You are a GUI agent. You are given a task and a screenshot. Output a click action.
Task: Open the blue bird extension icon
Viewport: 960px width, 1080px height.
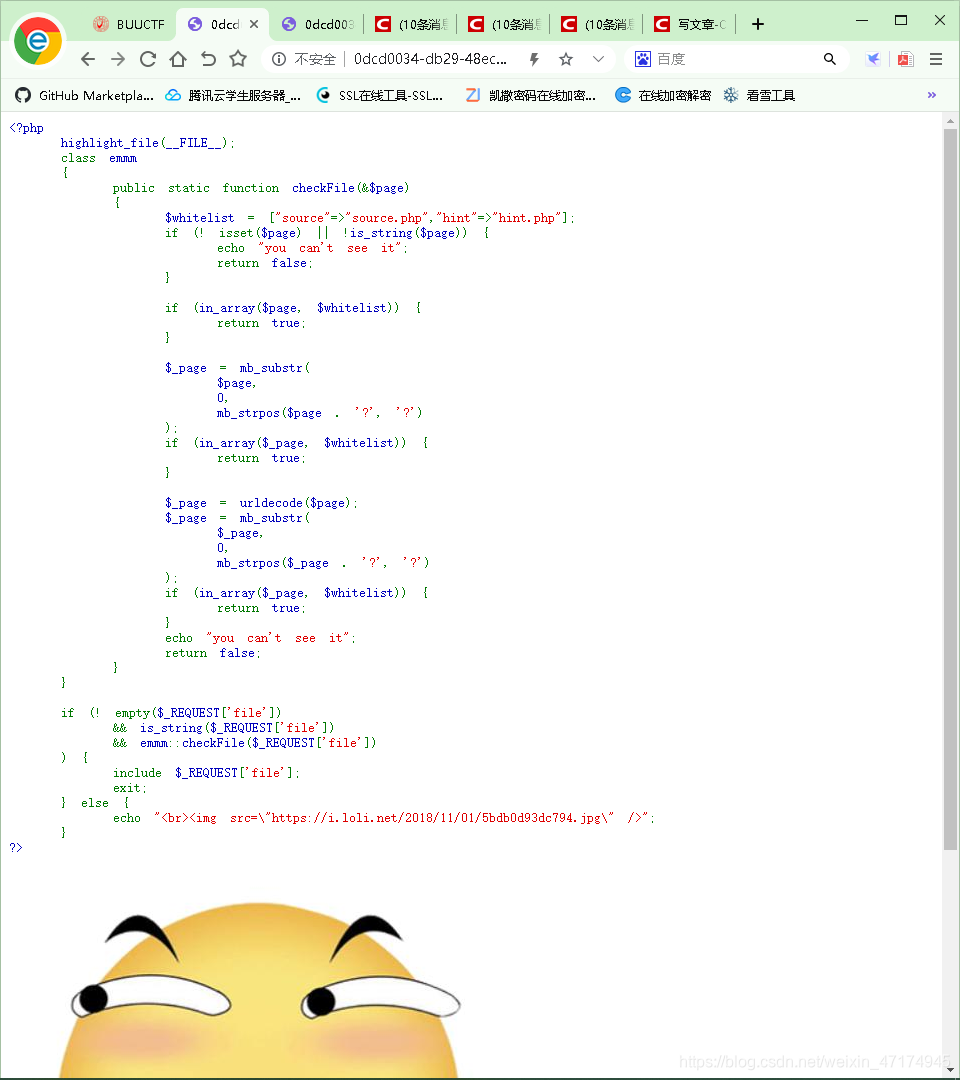pyautogui.click(x=873, y=59)
